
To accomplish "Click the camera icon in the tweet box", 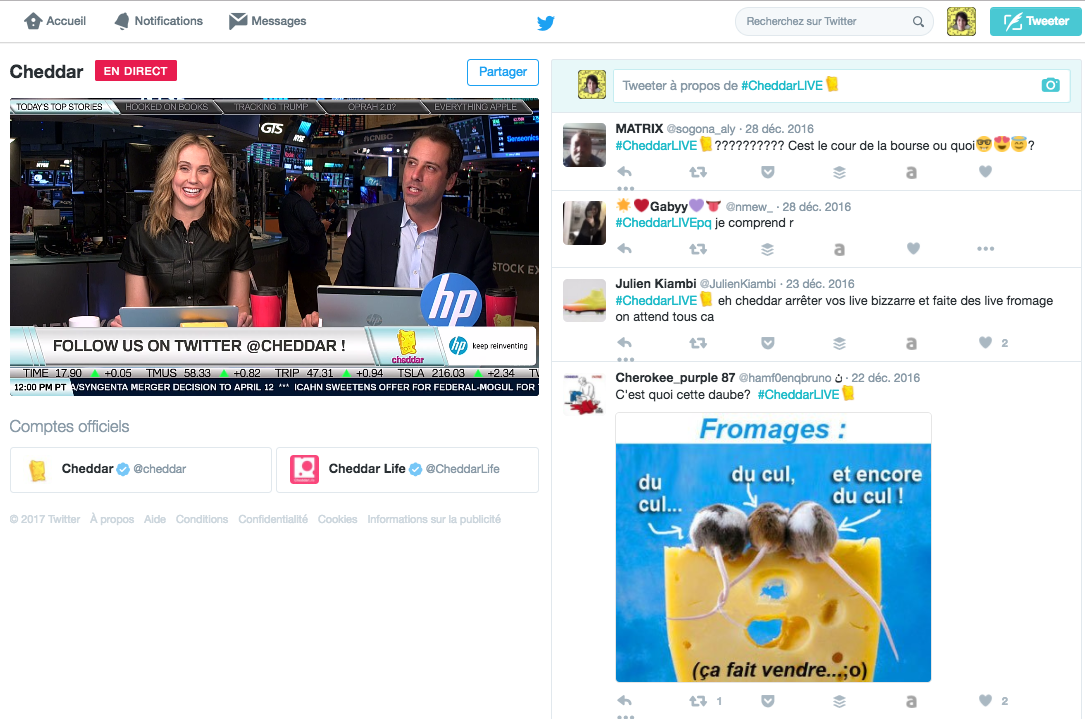I will (x=1050, y=85).
